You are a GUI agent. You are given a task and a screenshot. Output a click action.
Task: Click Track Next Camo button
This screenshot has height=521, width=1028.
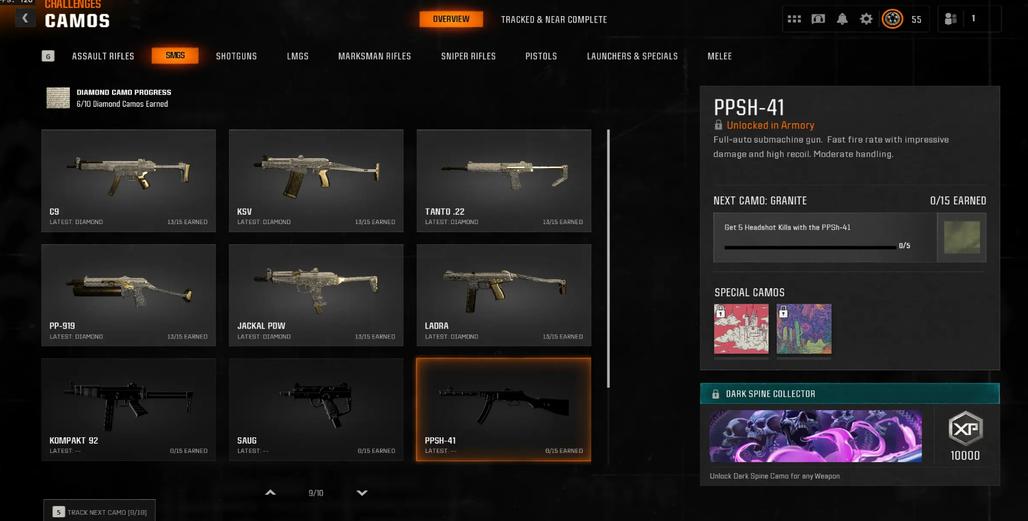pyautogui.click(x=100, y=511)
